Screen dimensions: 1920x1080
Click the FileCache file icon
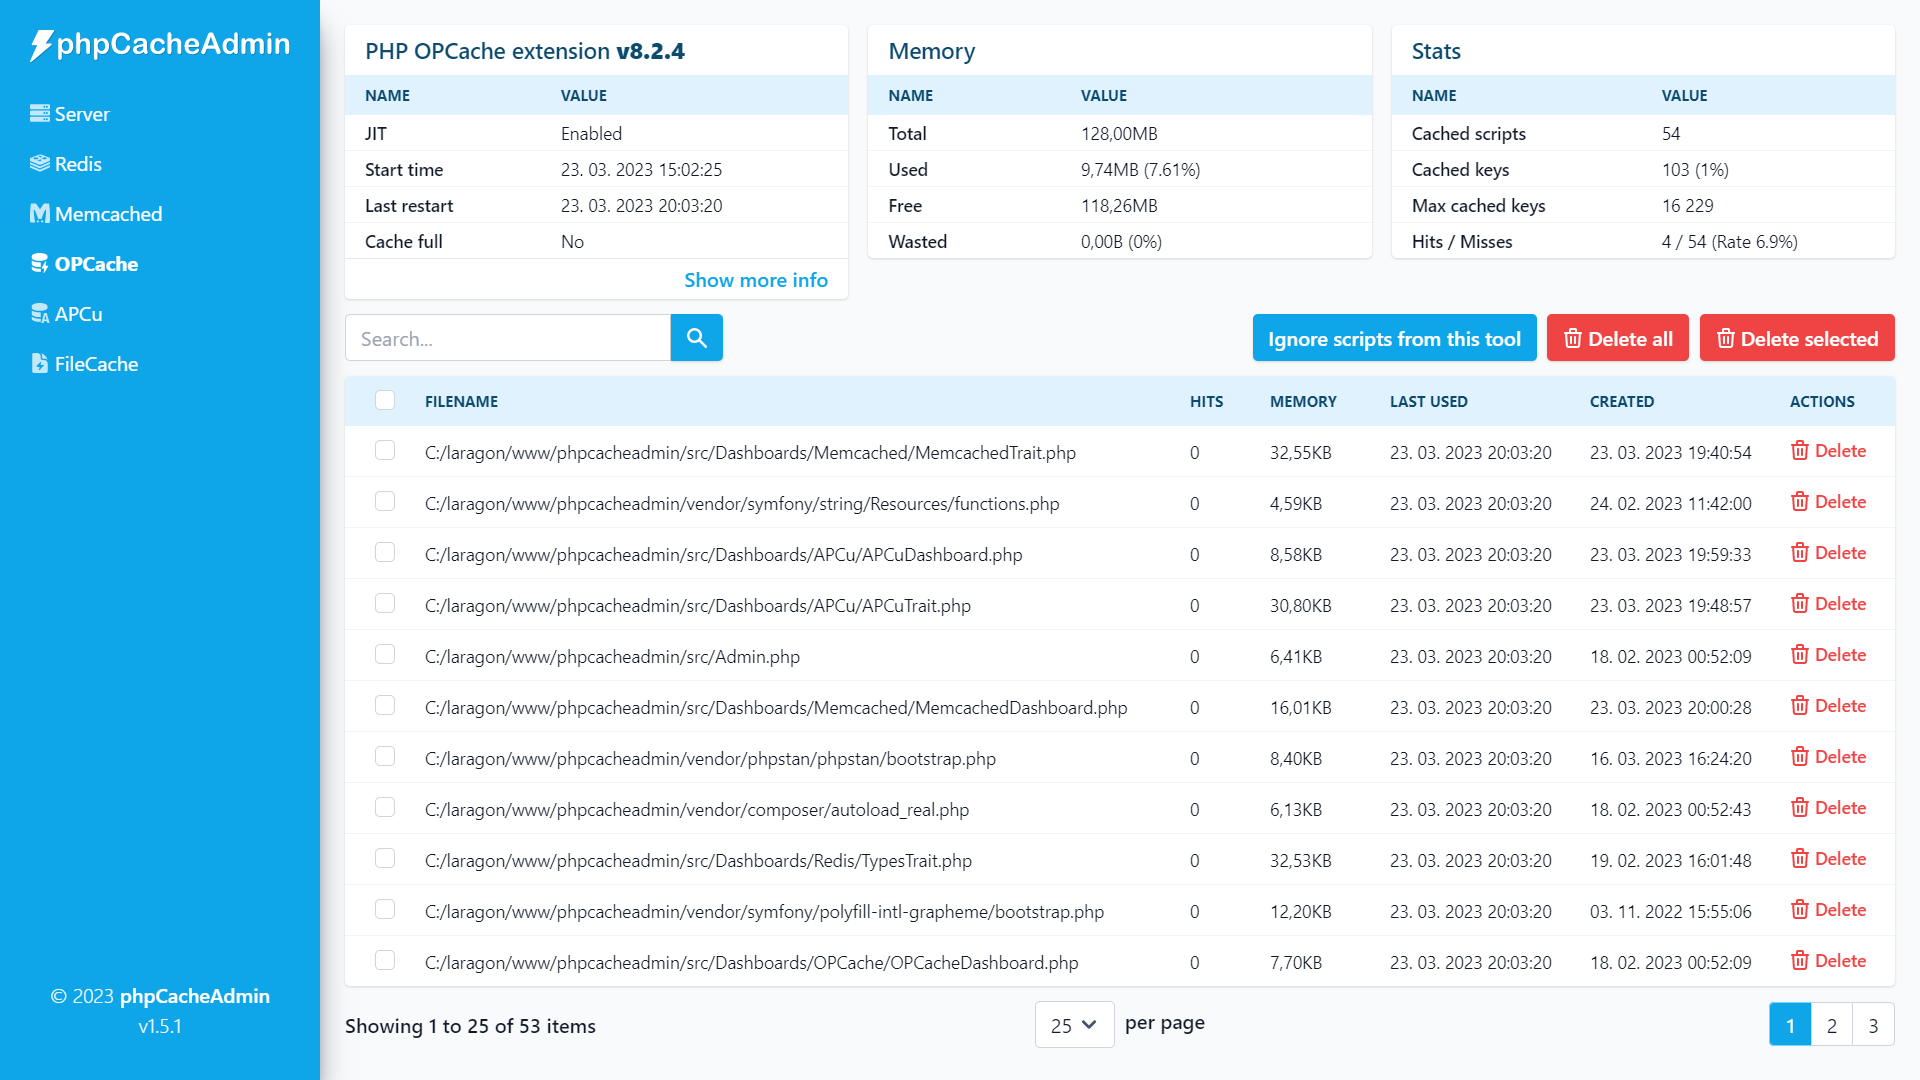click(x=40, y=364)
